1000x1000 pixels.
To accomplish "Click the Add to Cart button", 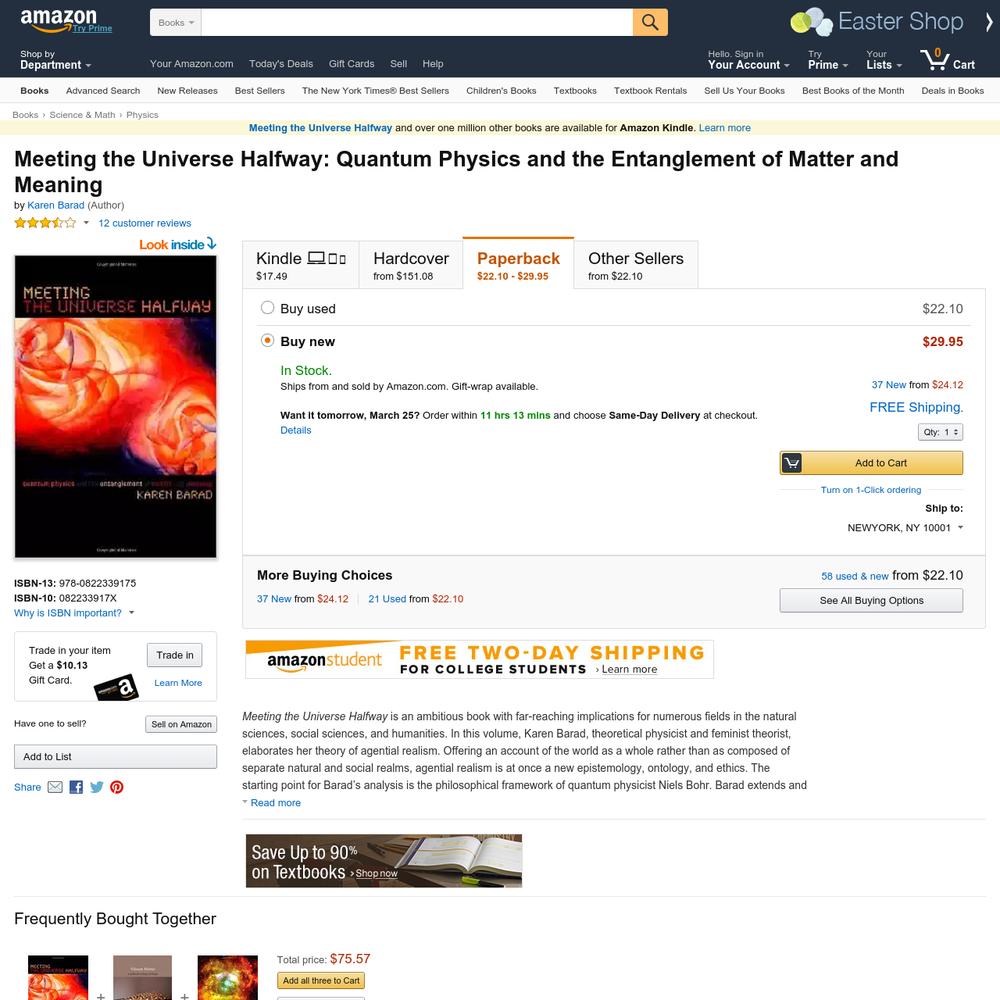I will point(871,463).
